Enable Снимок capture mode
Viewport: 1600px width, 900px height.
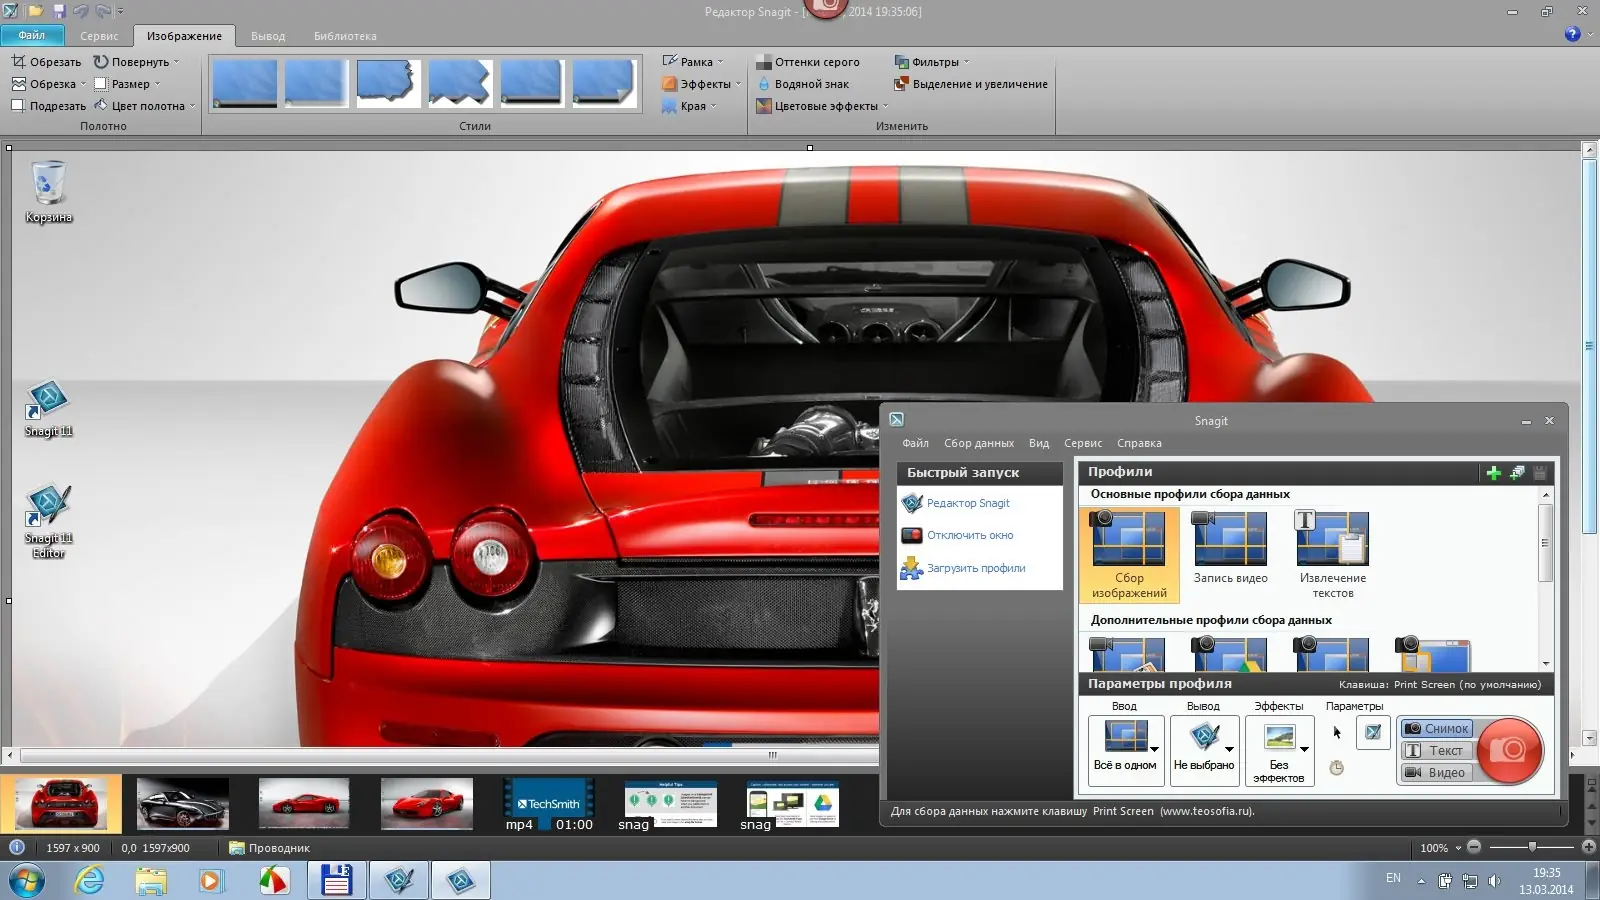coord(1436,728)
